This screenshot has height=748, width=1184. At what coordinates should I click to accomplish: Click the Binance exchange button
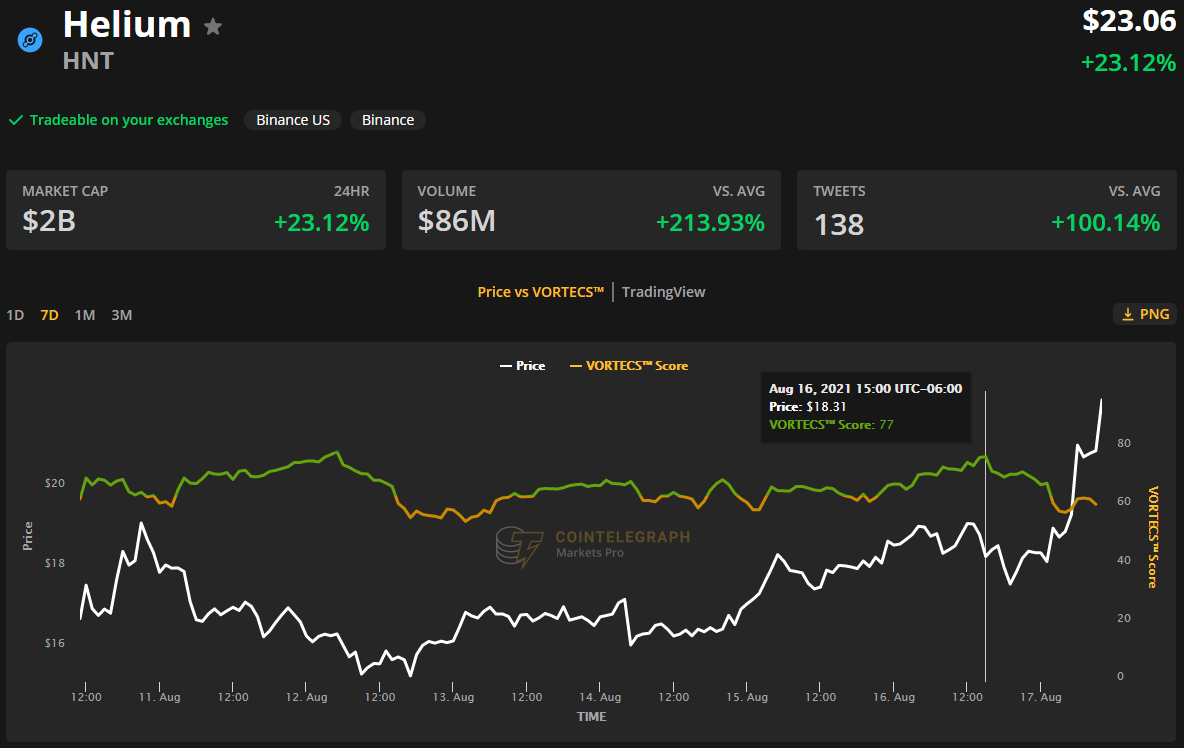pos(388,120)
